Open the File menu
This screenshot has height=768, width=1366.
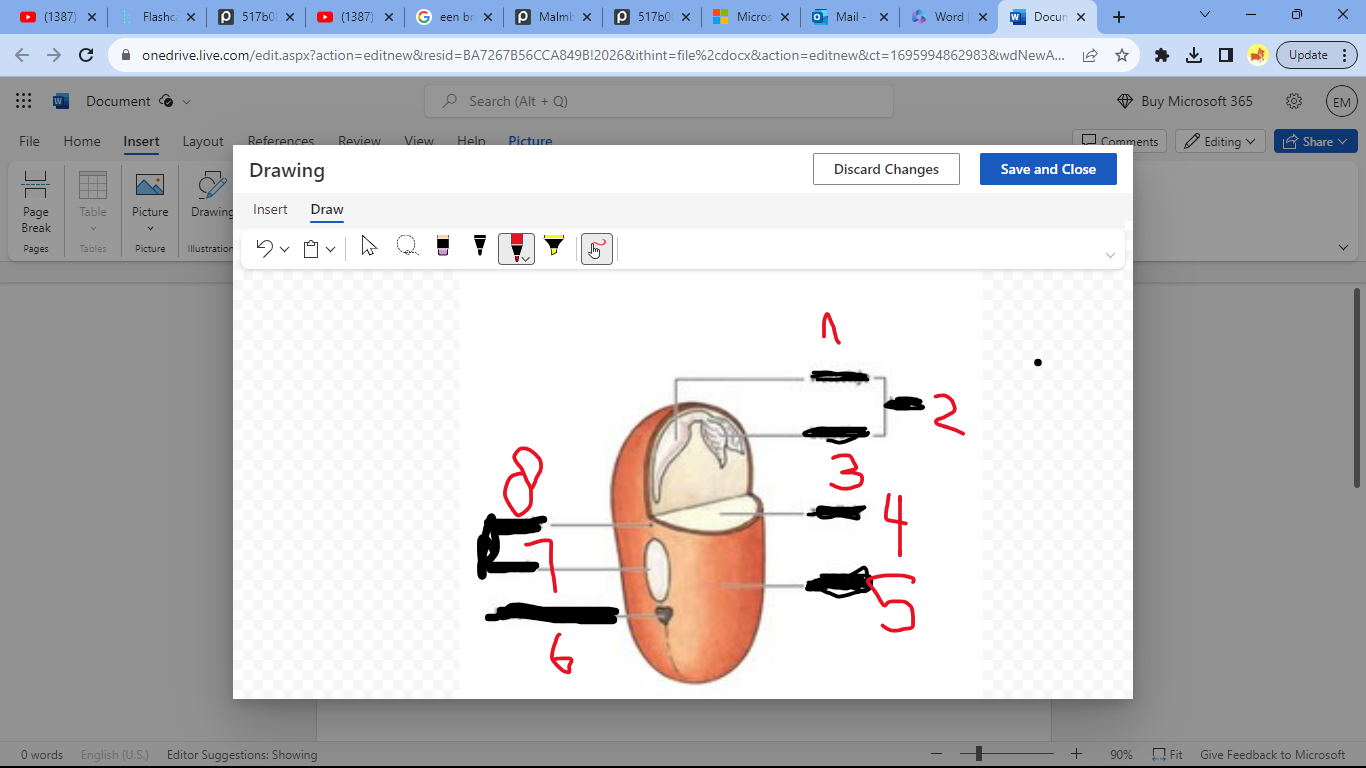click(29, 141)
